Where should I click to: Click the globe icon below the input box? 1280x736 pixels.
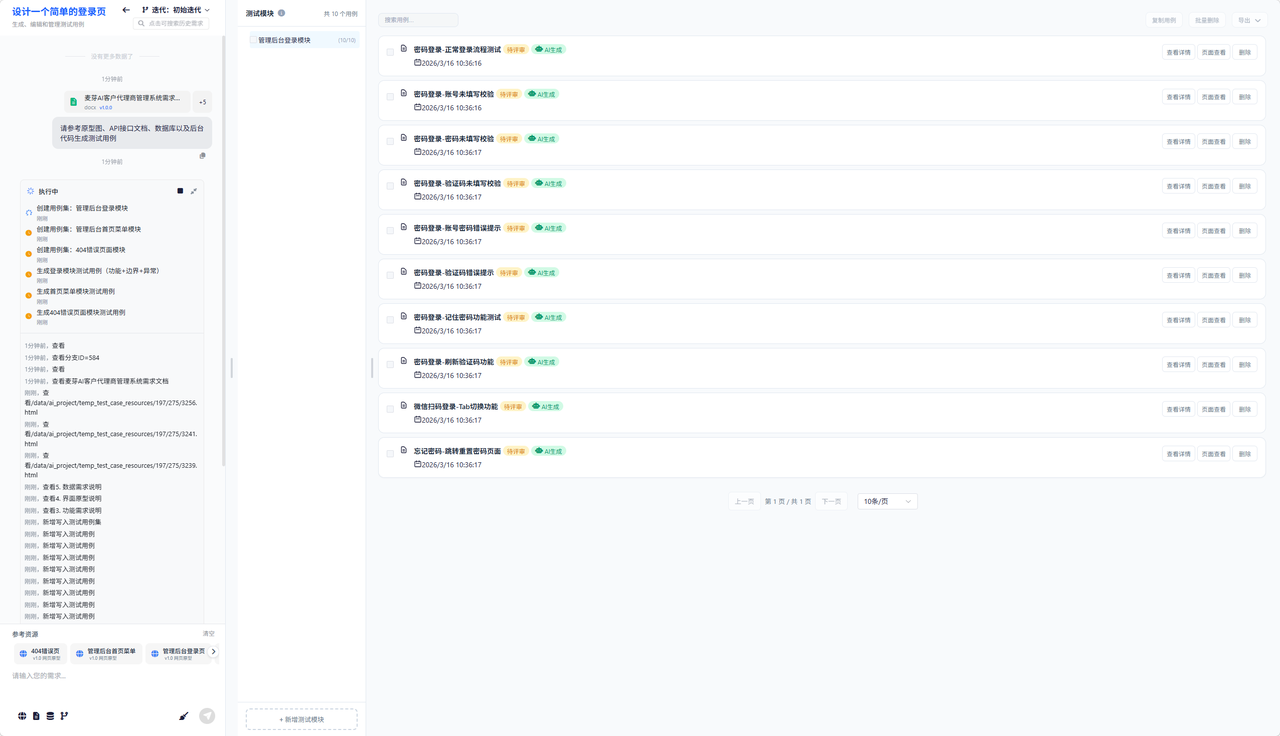[x=22, y=716]
